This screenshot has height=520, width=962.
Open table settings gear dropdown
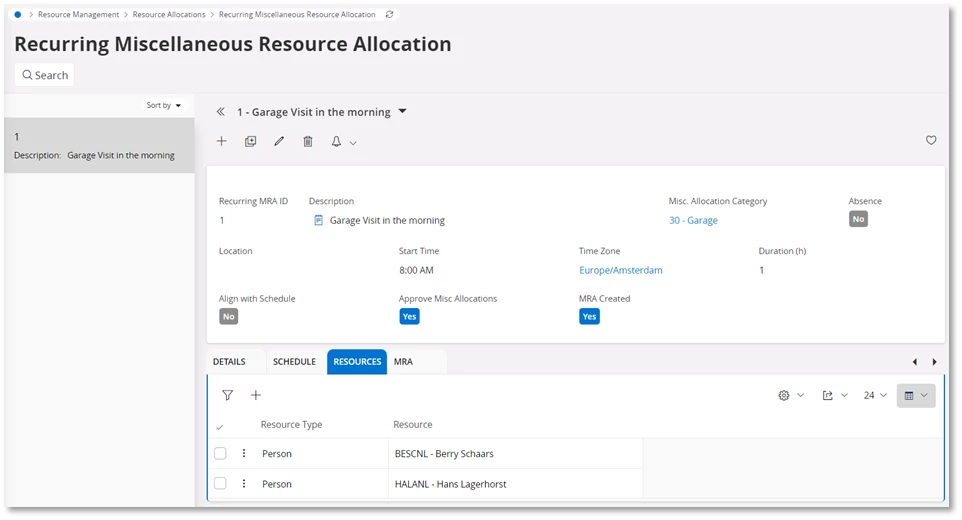point(791,396)
